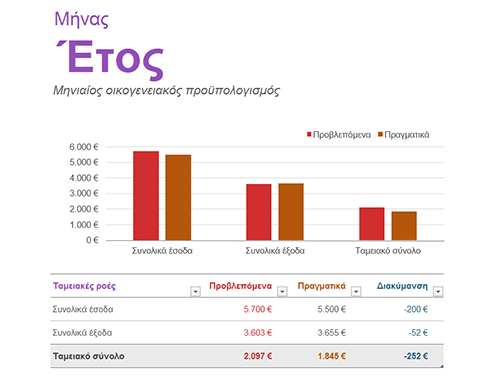Select the 2.097 € projected total cell
The height and width of the screenshot is (382, 498).
258,356
